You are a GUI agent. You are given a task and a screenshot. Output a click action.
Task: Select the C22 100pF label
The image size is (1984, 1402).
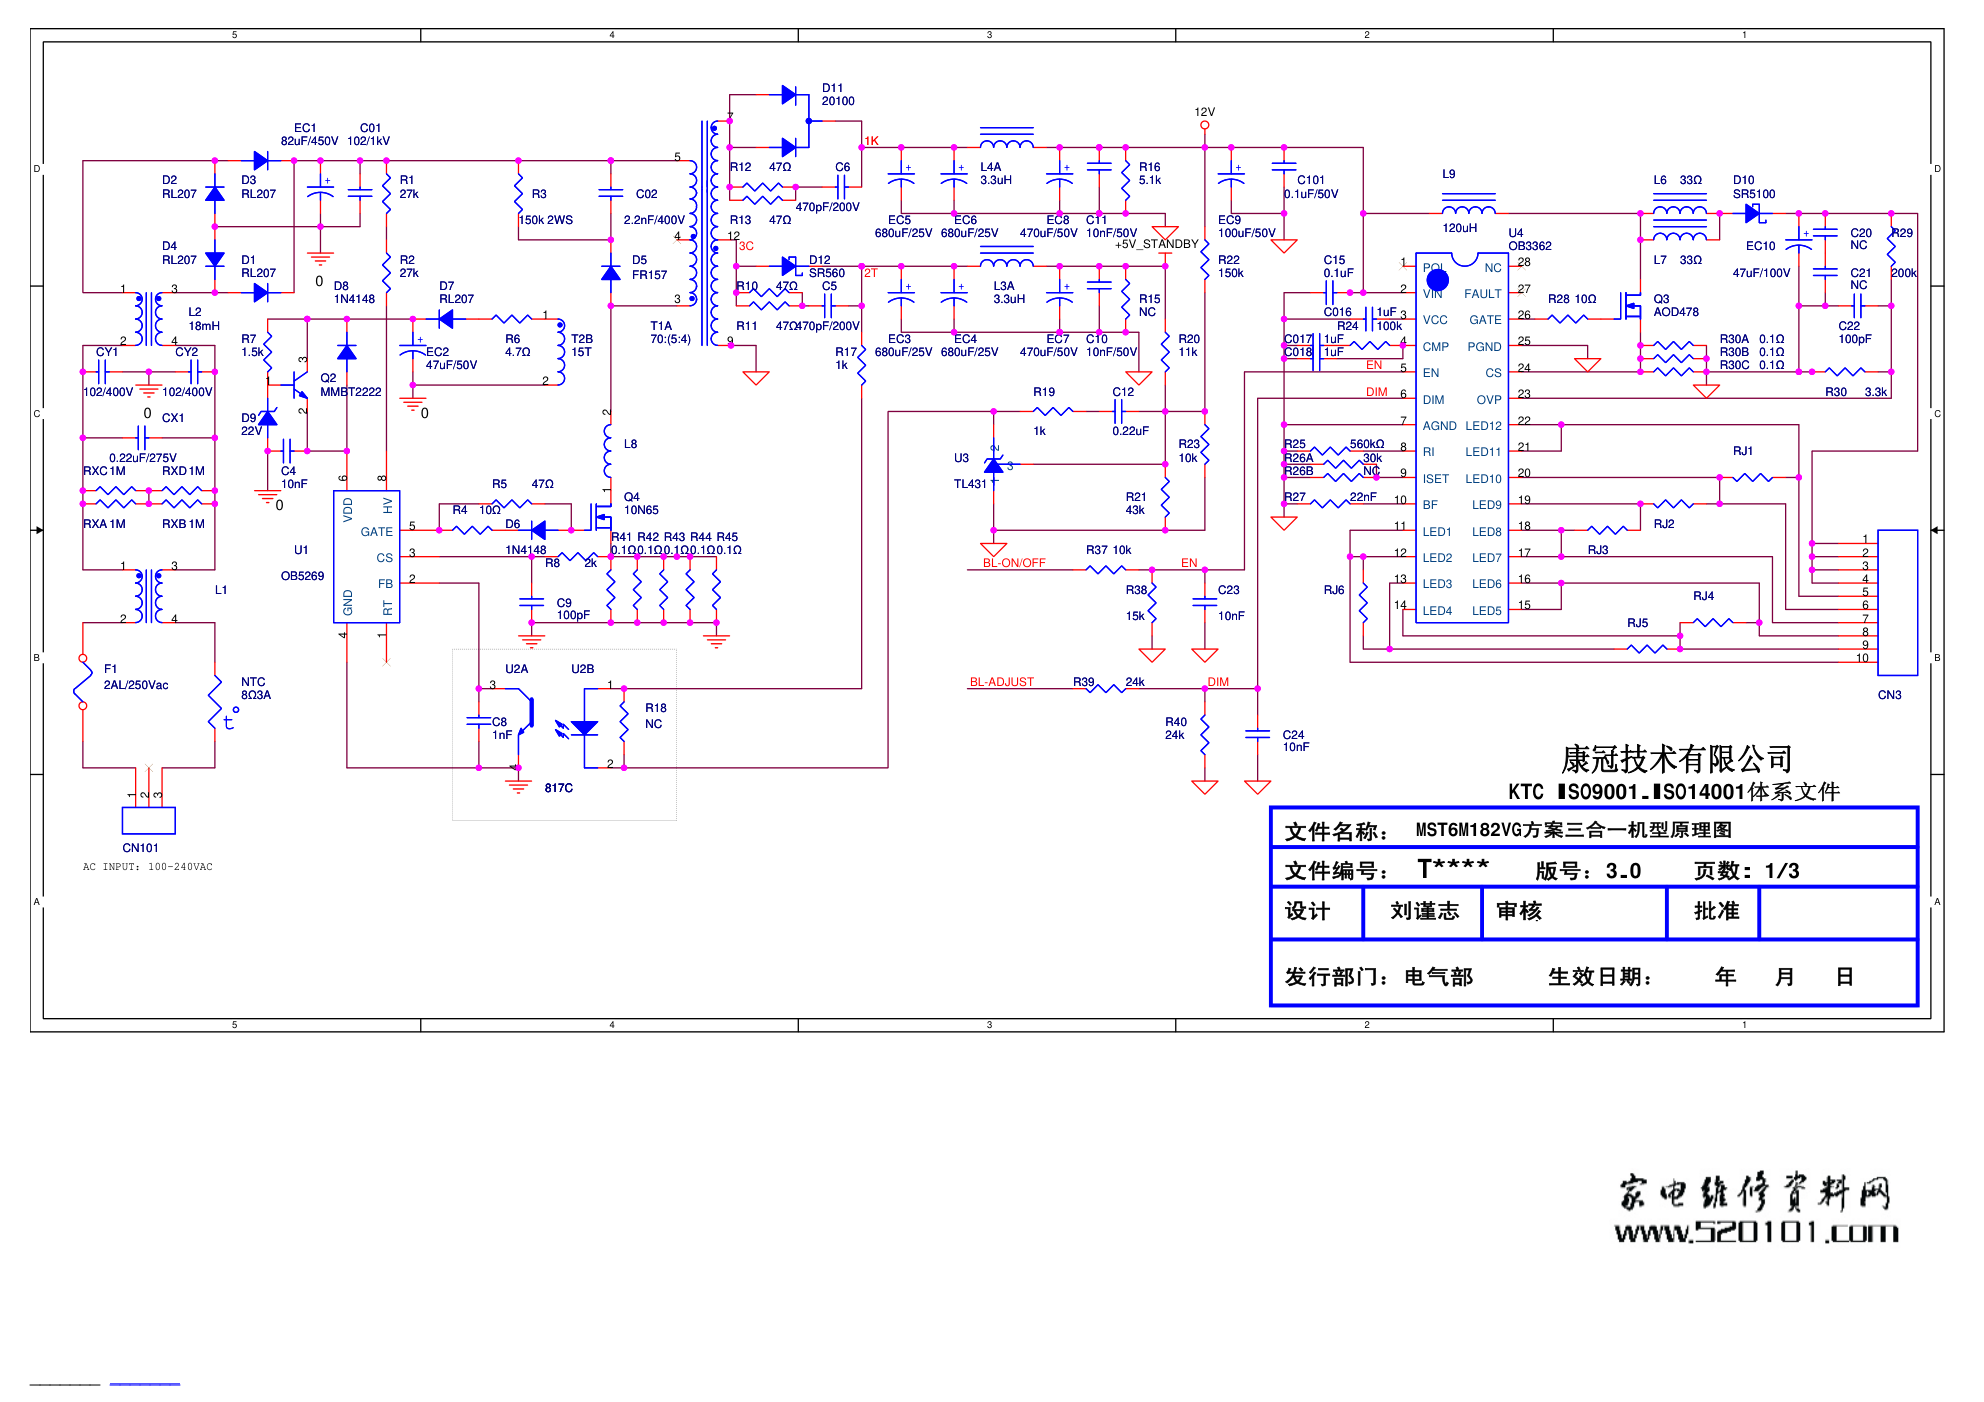point(1854,333)
